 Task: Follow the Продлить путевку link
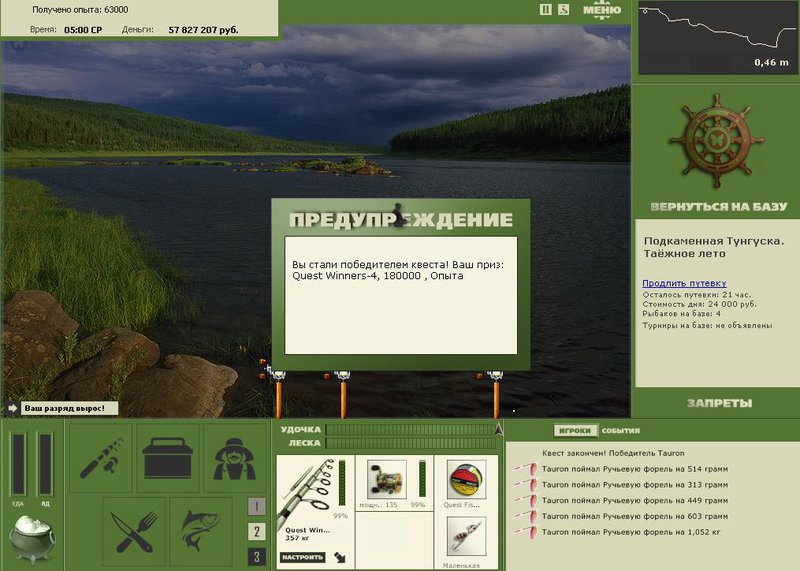point(684,283)
